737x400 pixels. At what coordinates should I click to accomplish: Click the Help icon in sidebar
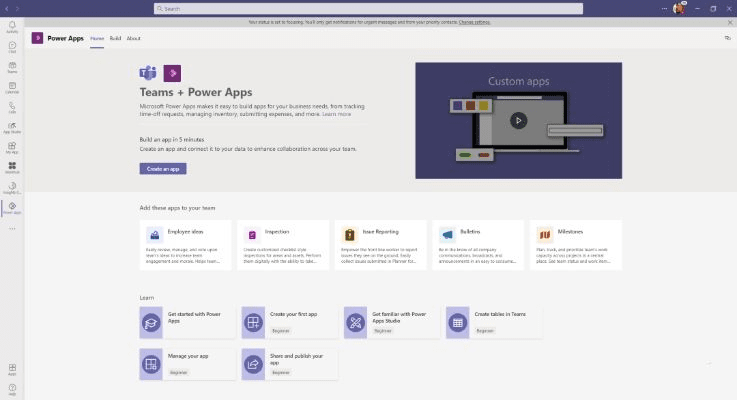12,388
